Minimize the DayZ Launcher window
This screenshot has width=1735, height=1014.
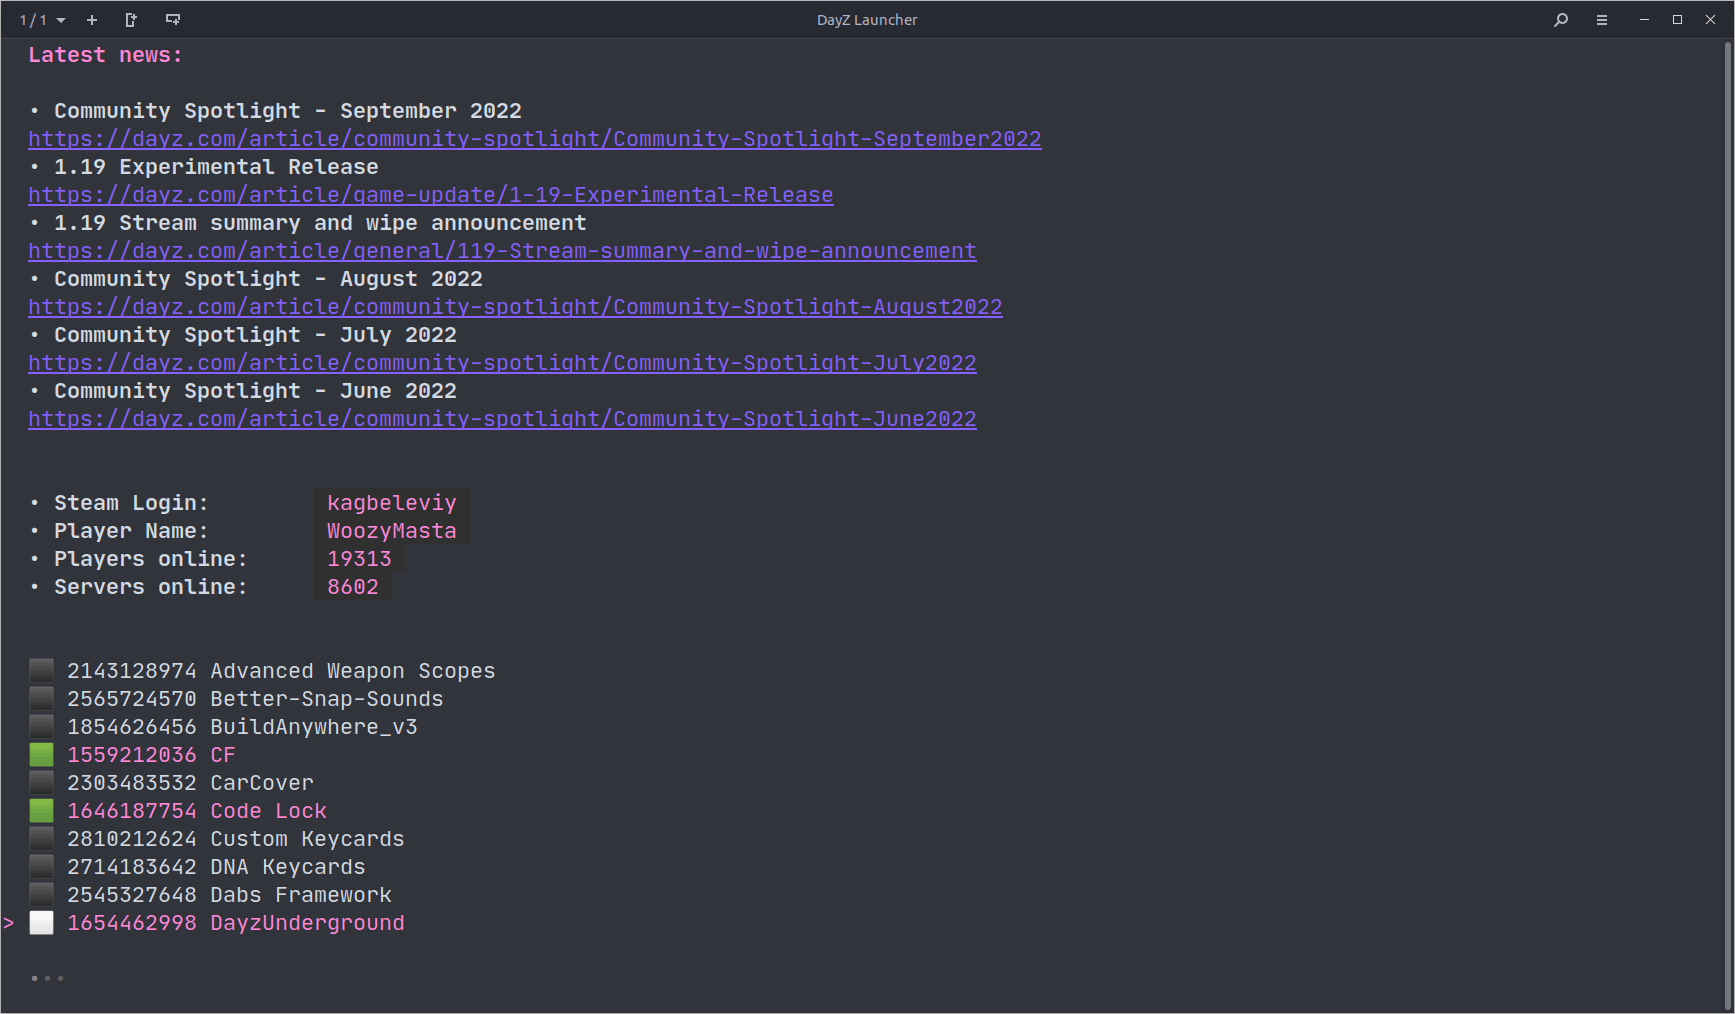tap(1644, 20)
